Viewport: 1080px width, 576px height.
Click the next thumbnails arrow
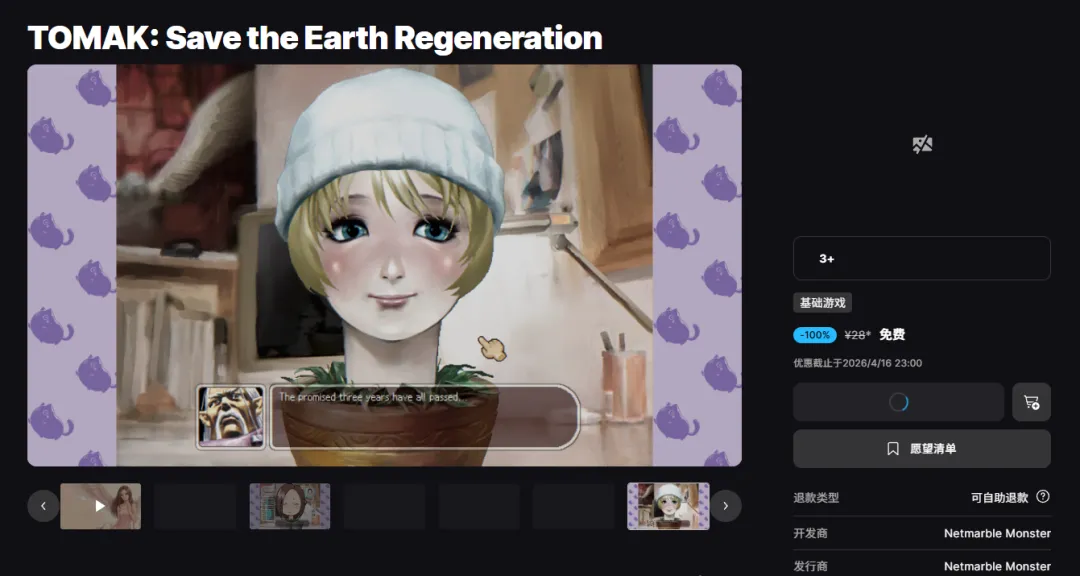(725, 506)
